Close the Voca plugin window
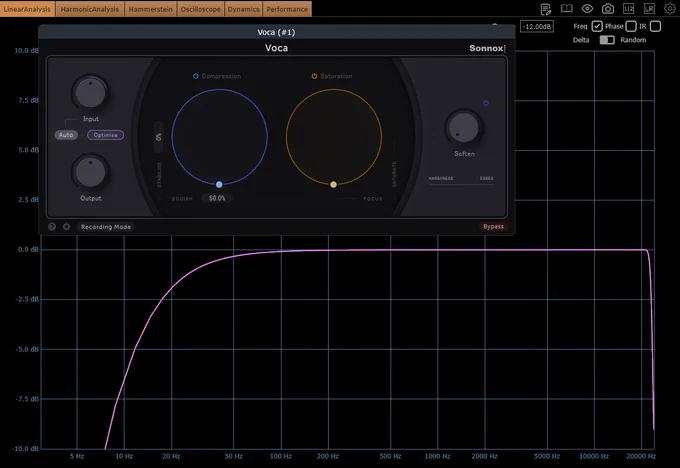680x468 pixels. (x=506, y=32)
